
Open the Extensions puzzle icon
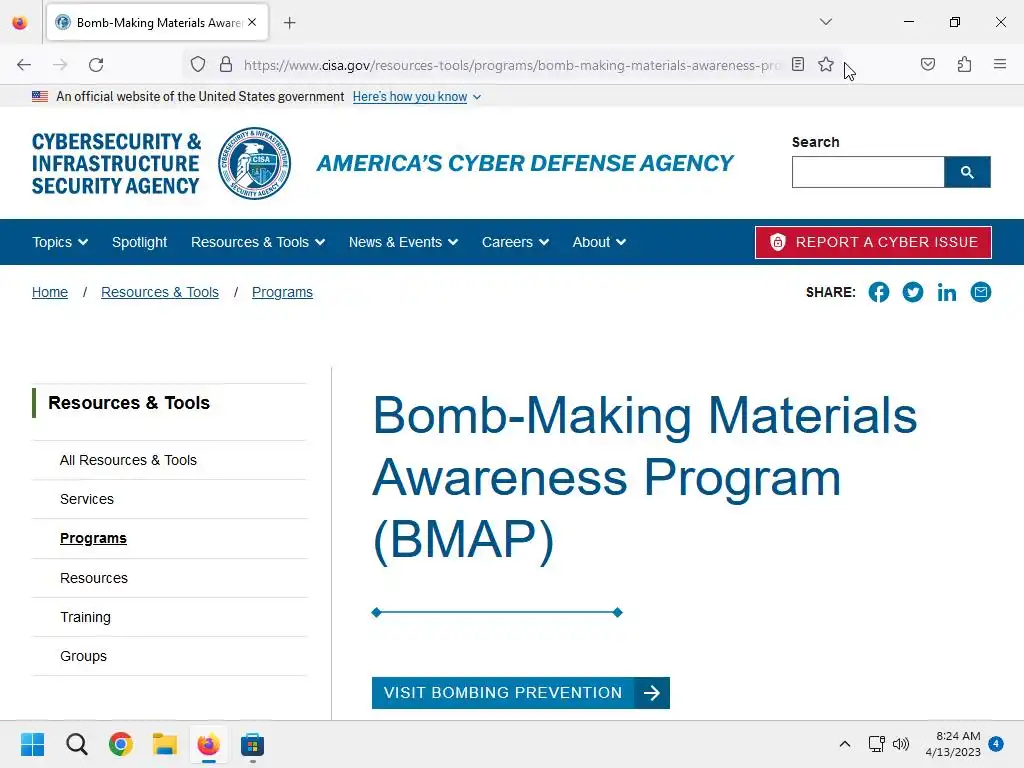965,64
